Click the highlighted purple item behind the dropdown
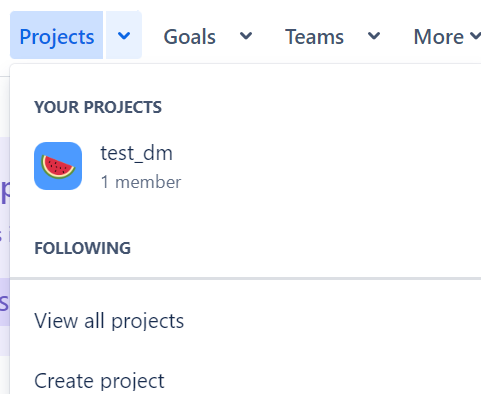The height and width of the screenshot is (394, 481). (5, 302)
